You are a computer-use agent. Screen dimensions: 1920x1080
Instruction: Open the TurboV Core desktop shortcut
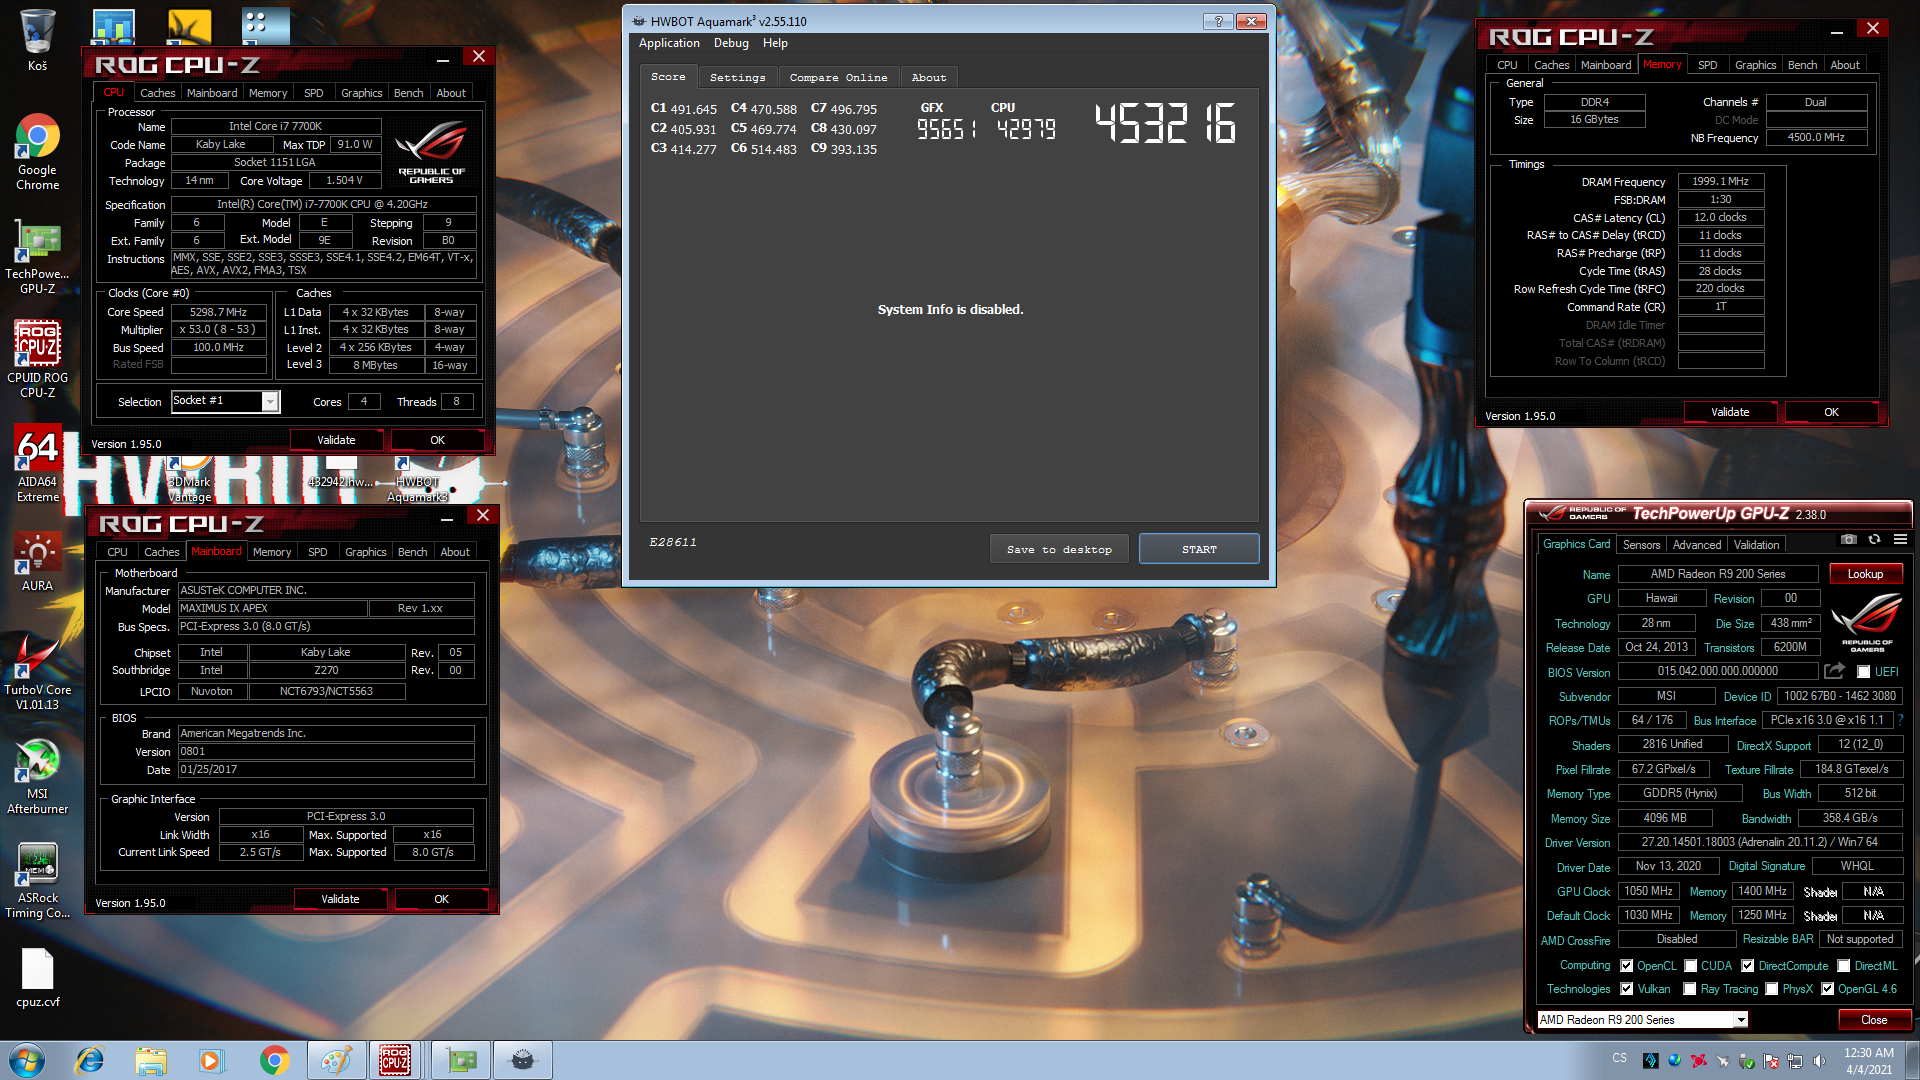pos(37,673)
